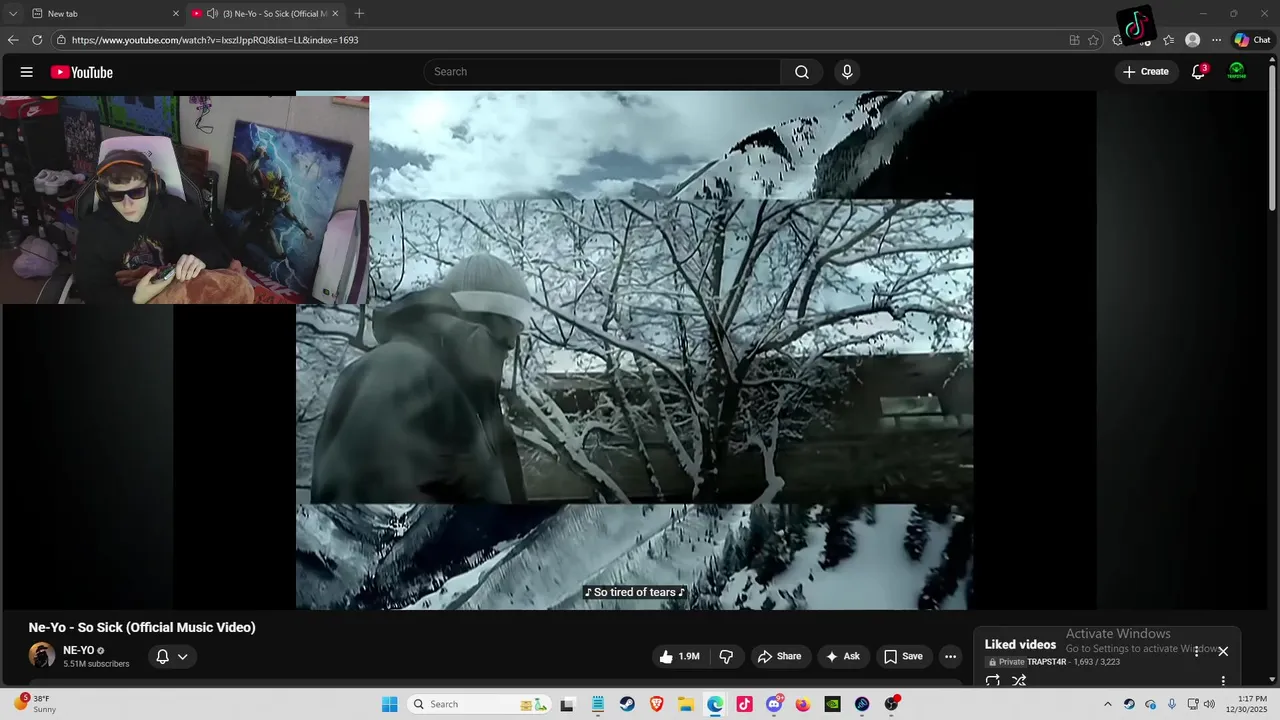This screenshot has width=1280, height=720.
Task: Launch Steam from the taskbar
Action: pos(627,704)
